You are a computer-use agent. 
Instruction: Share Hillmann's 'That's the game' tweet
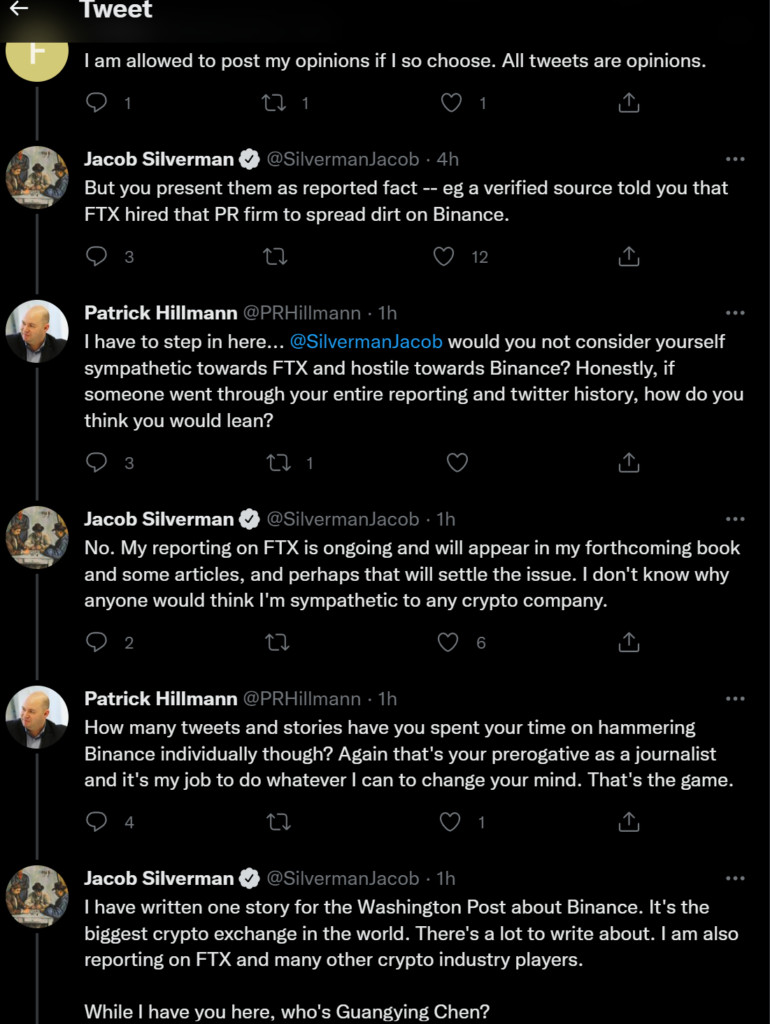coord(628,822)
